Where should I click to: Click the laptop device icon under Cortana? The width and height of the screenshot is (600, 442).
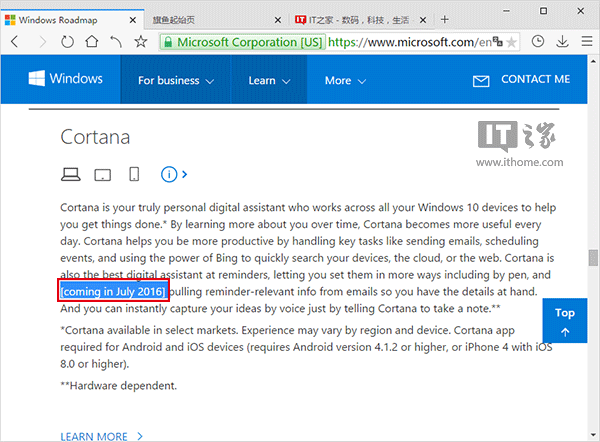point(70,174)
